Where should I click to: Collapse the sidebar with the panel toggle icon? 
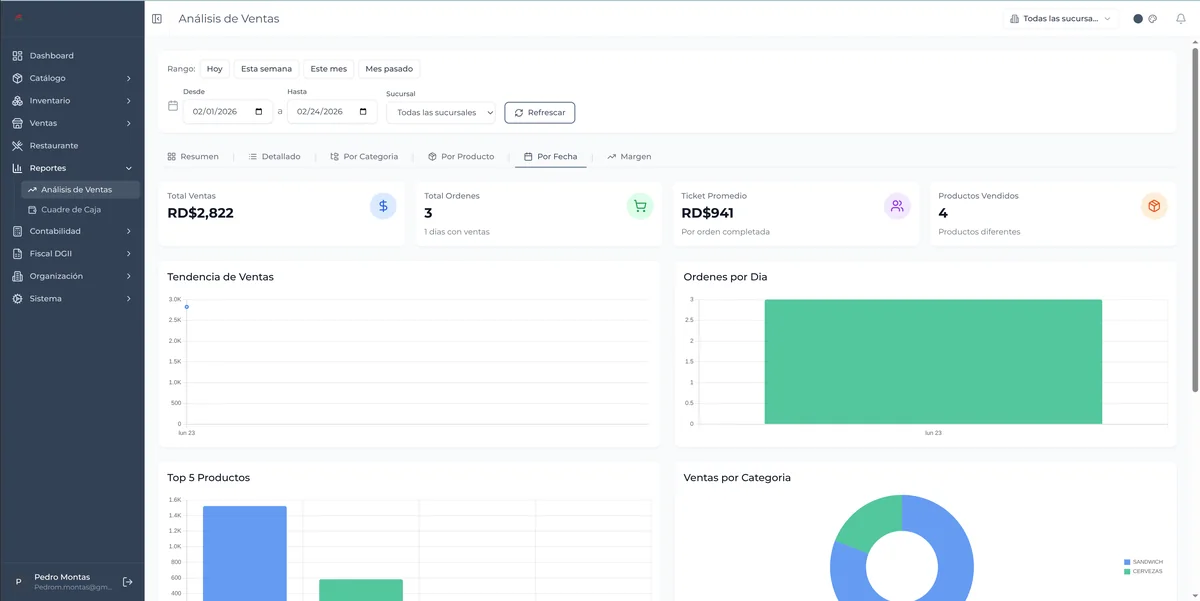157,19
